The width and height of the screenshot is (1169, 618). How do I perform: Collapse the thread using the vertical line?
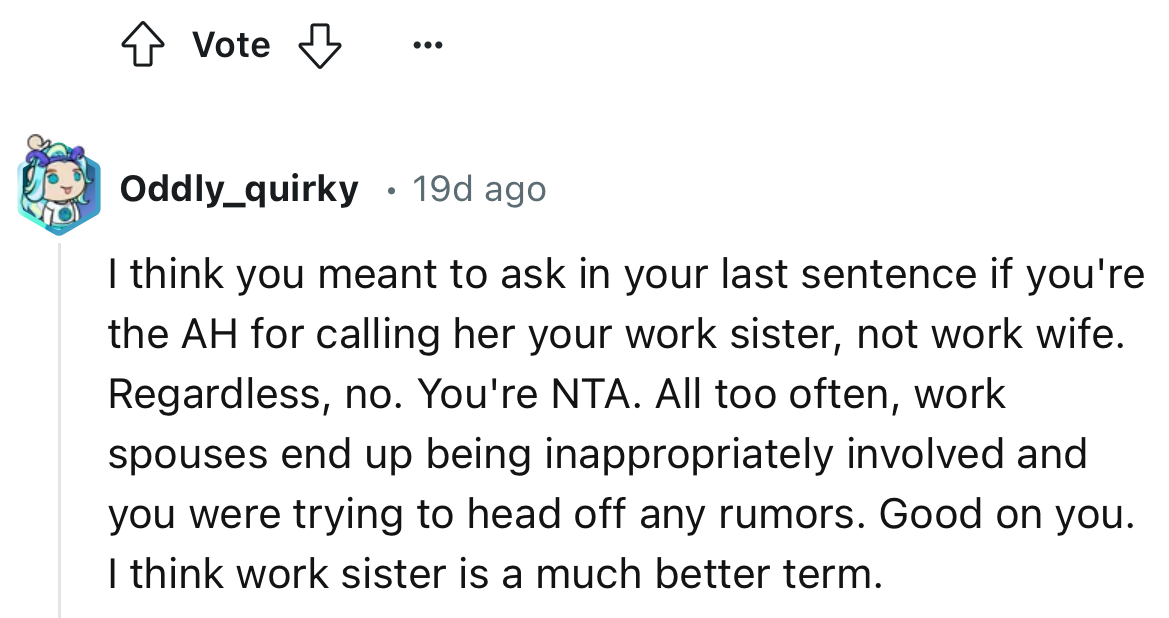[59, 430]
